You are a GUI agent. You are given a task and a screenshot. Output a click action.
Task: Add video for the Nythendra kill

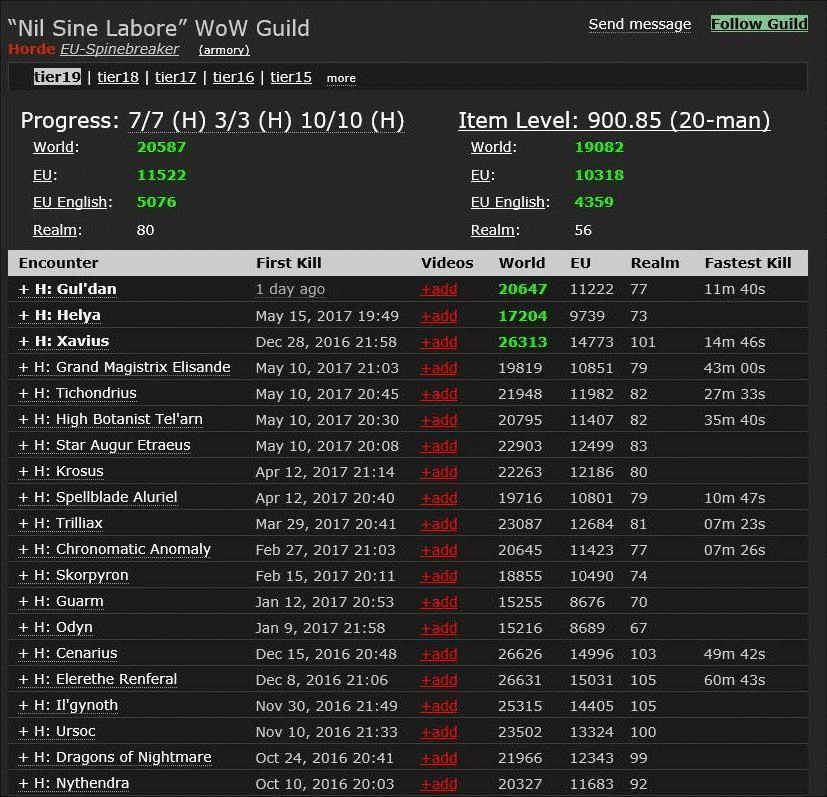click(x=439, y=784)
